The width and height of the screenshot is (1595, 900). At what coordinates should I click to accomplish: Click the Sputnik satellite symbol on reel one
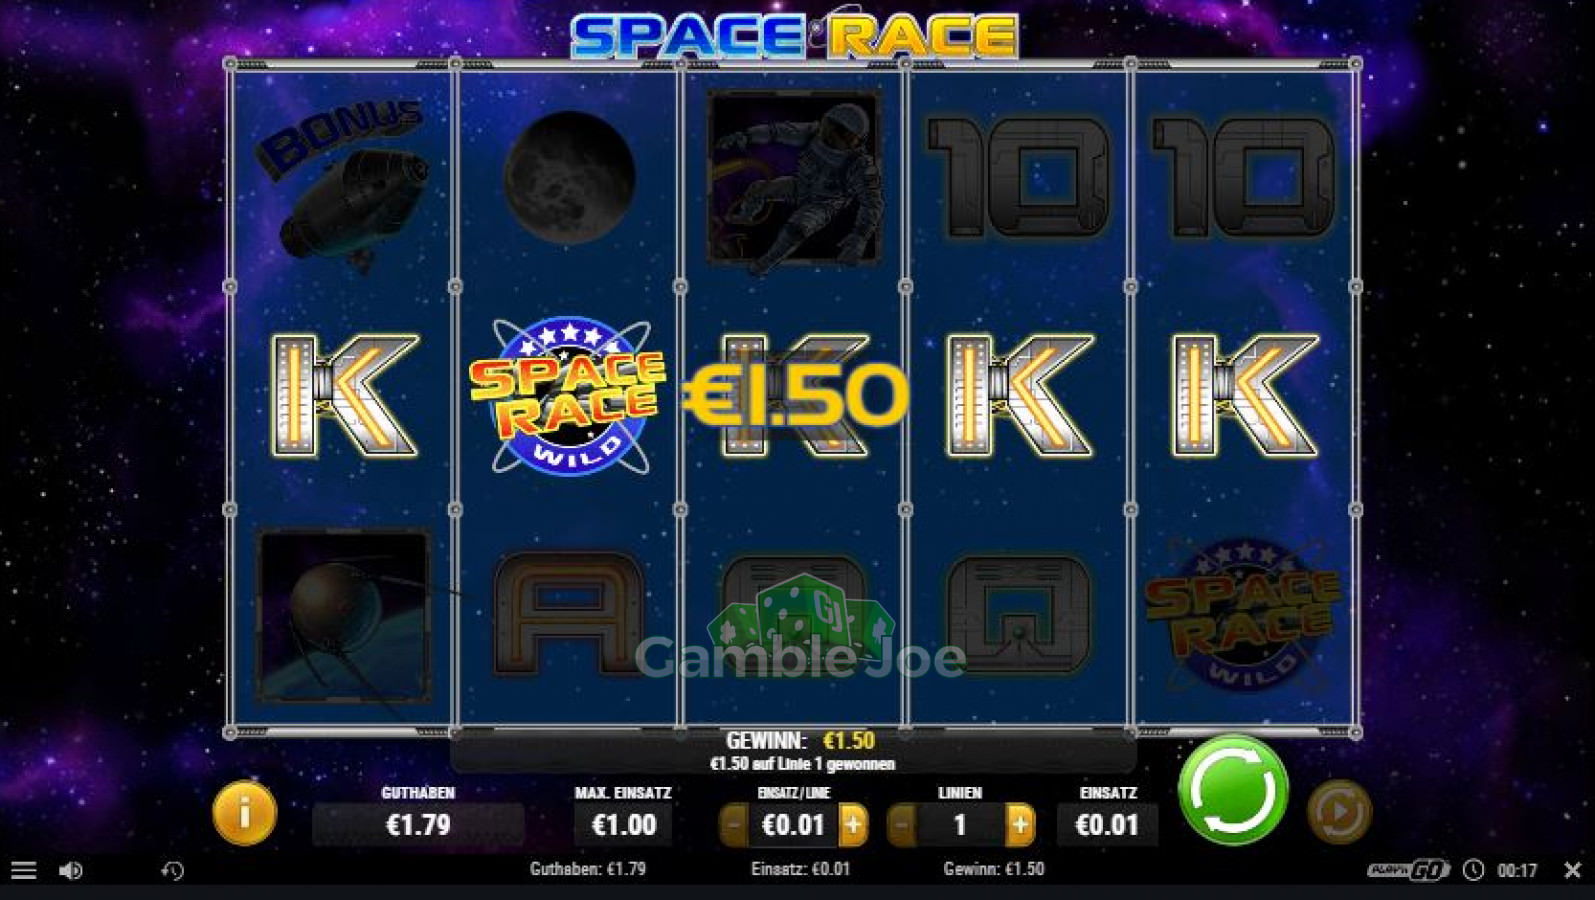pyautogui.click(x=343, y=615)
